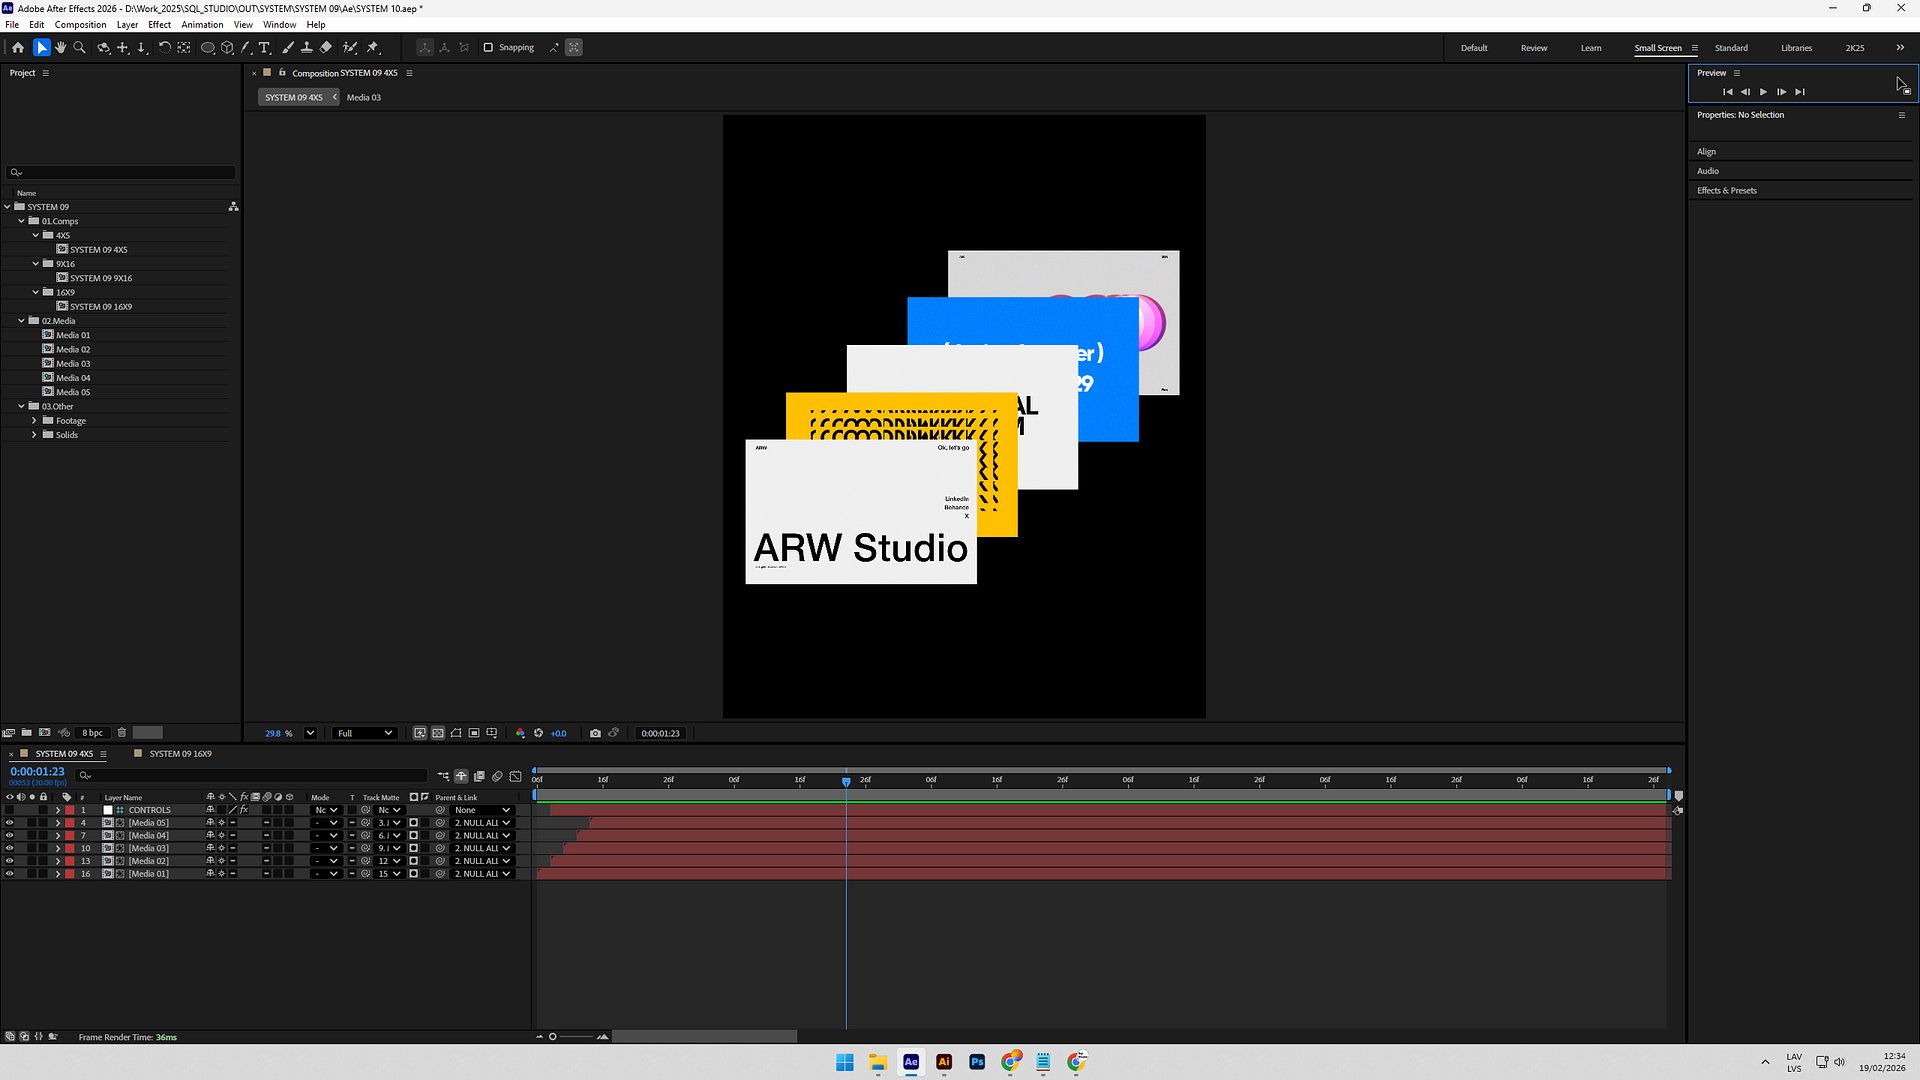Screen dimensions: 1920x1080
Task: Open the magnification ratio dropdown
Action: click(310, 733)
